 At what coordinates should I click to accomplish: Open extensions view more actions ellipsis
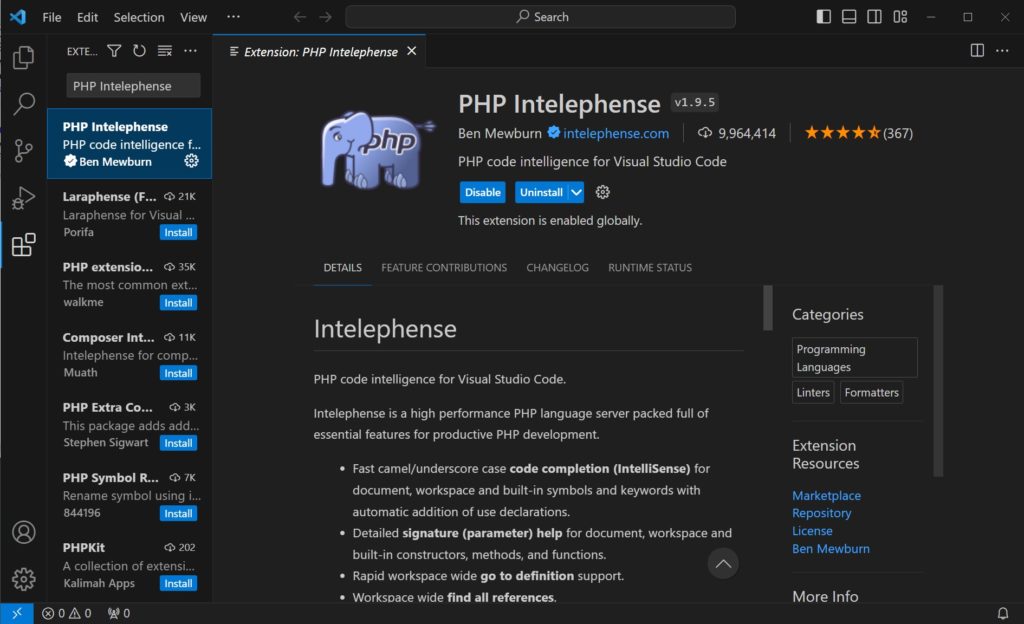[x=190, y=51]
